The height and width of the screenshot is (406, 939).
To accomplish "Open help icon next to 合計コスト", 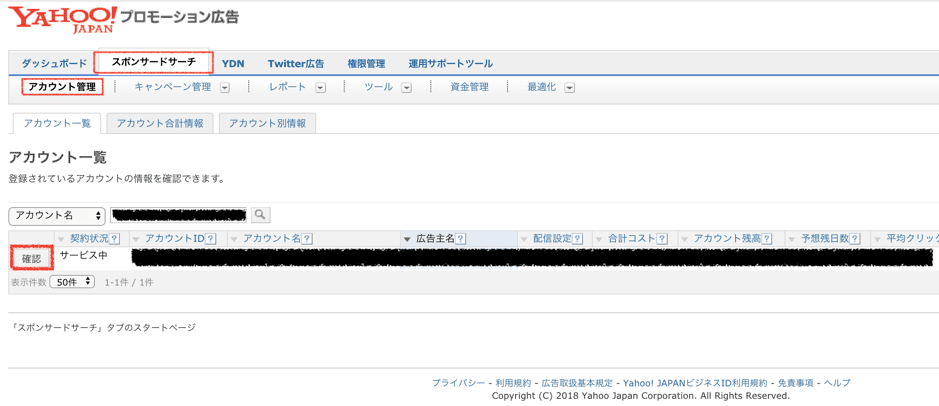I will (x=662, y=239).
